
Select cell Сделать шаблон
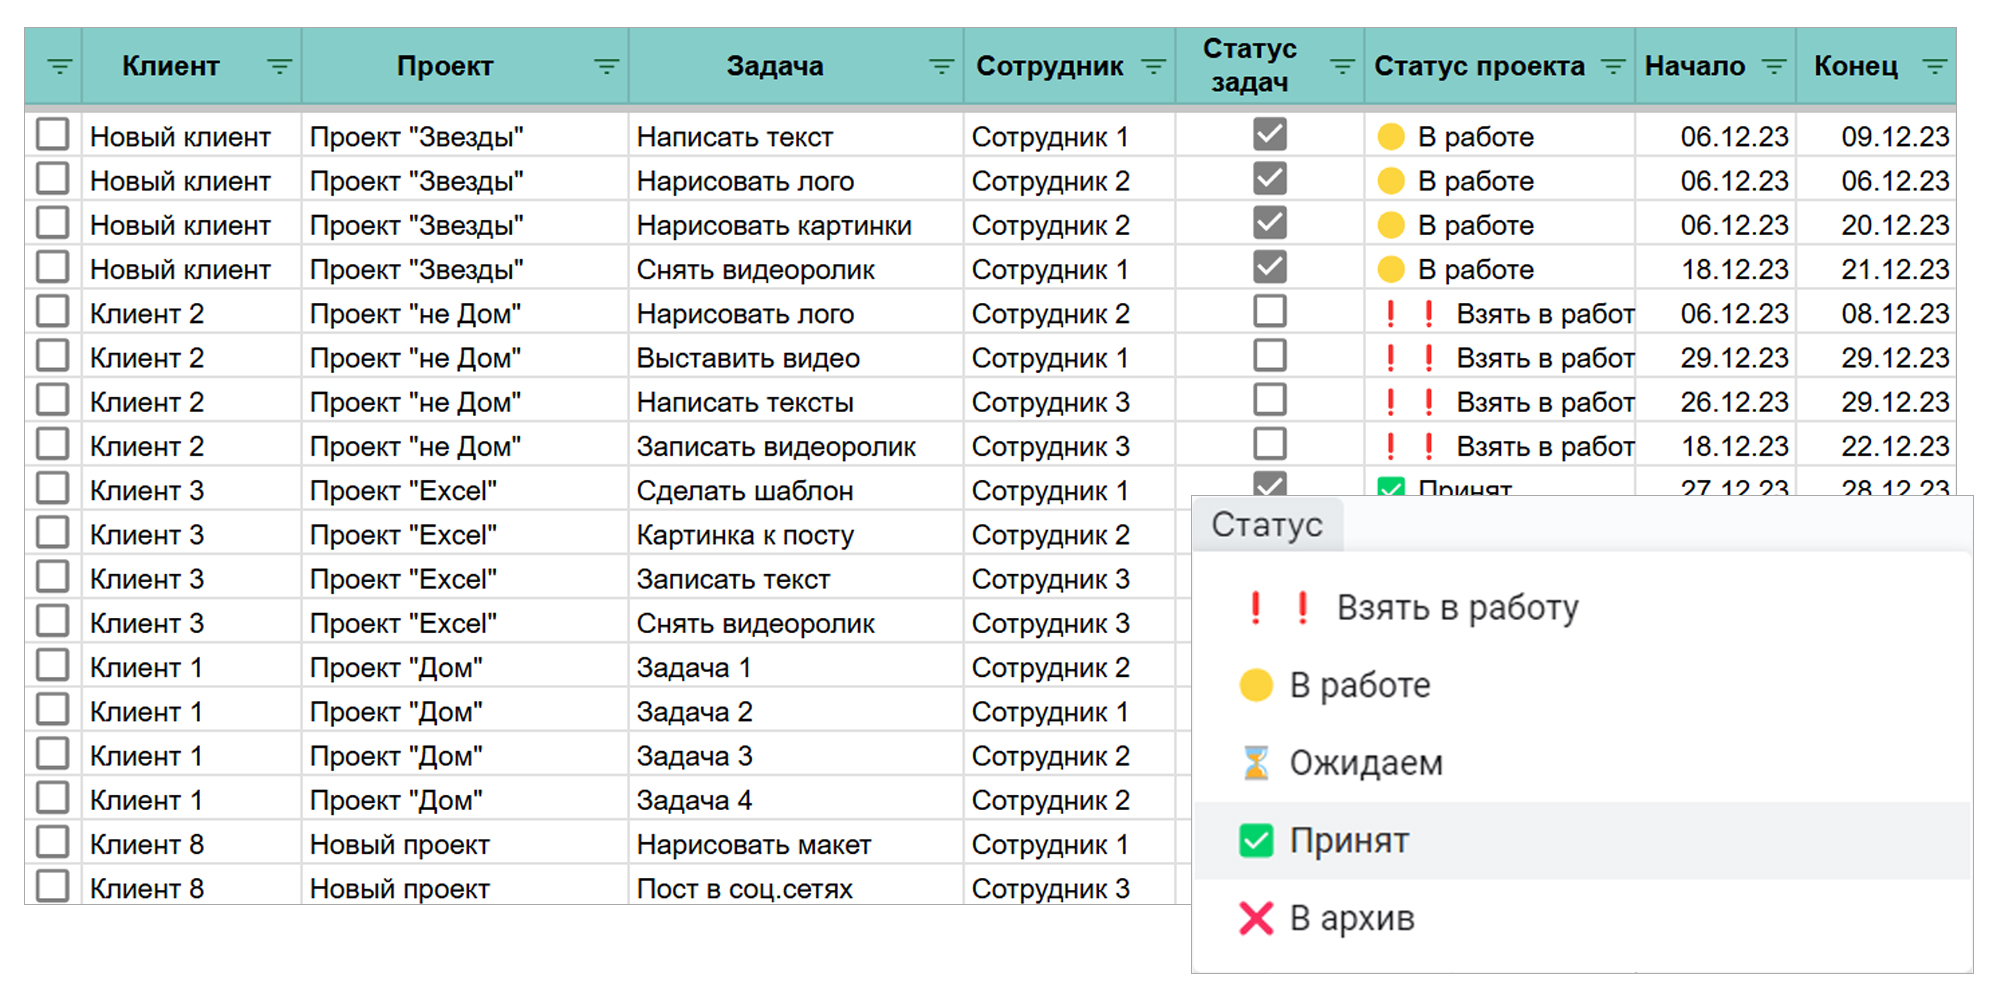tap(796, 491)
